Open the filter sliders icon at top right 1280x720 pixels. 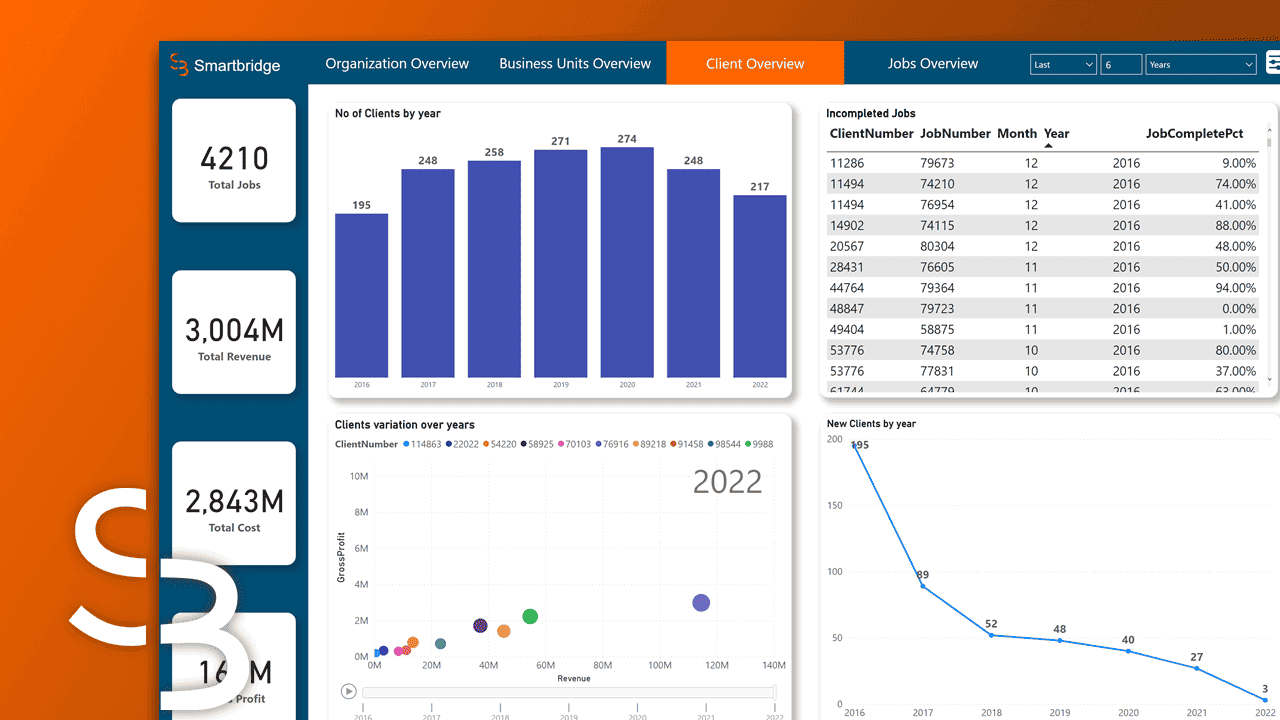1272,64
